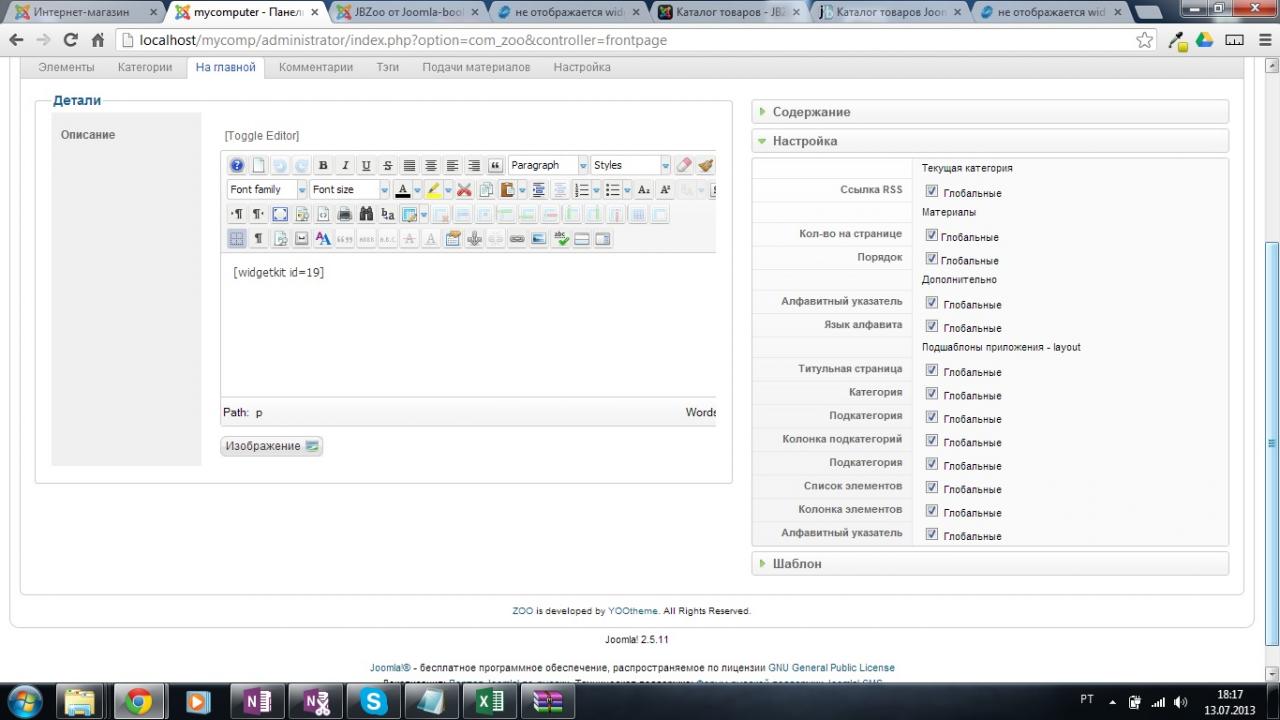Image resolution: width=1280 pixels, height=720 pixels.
Task: Toggle Глобальные checkbox for Ссылка RSS
Action: coord(932,191)
